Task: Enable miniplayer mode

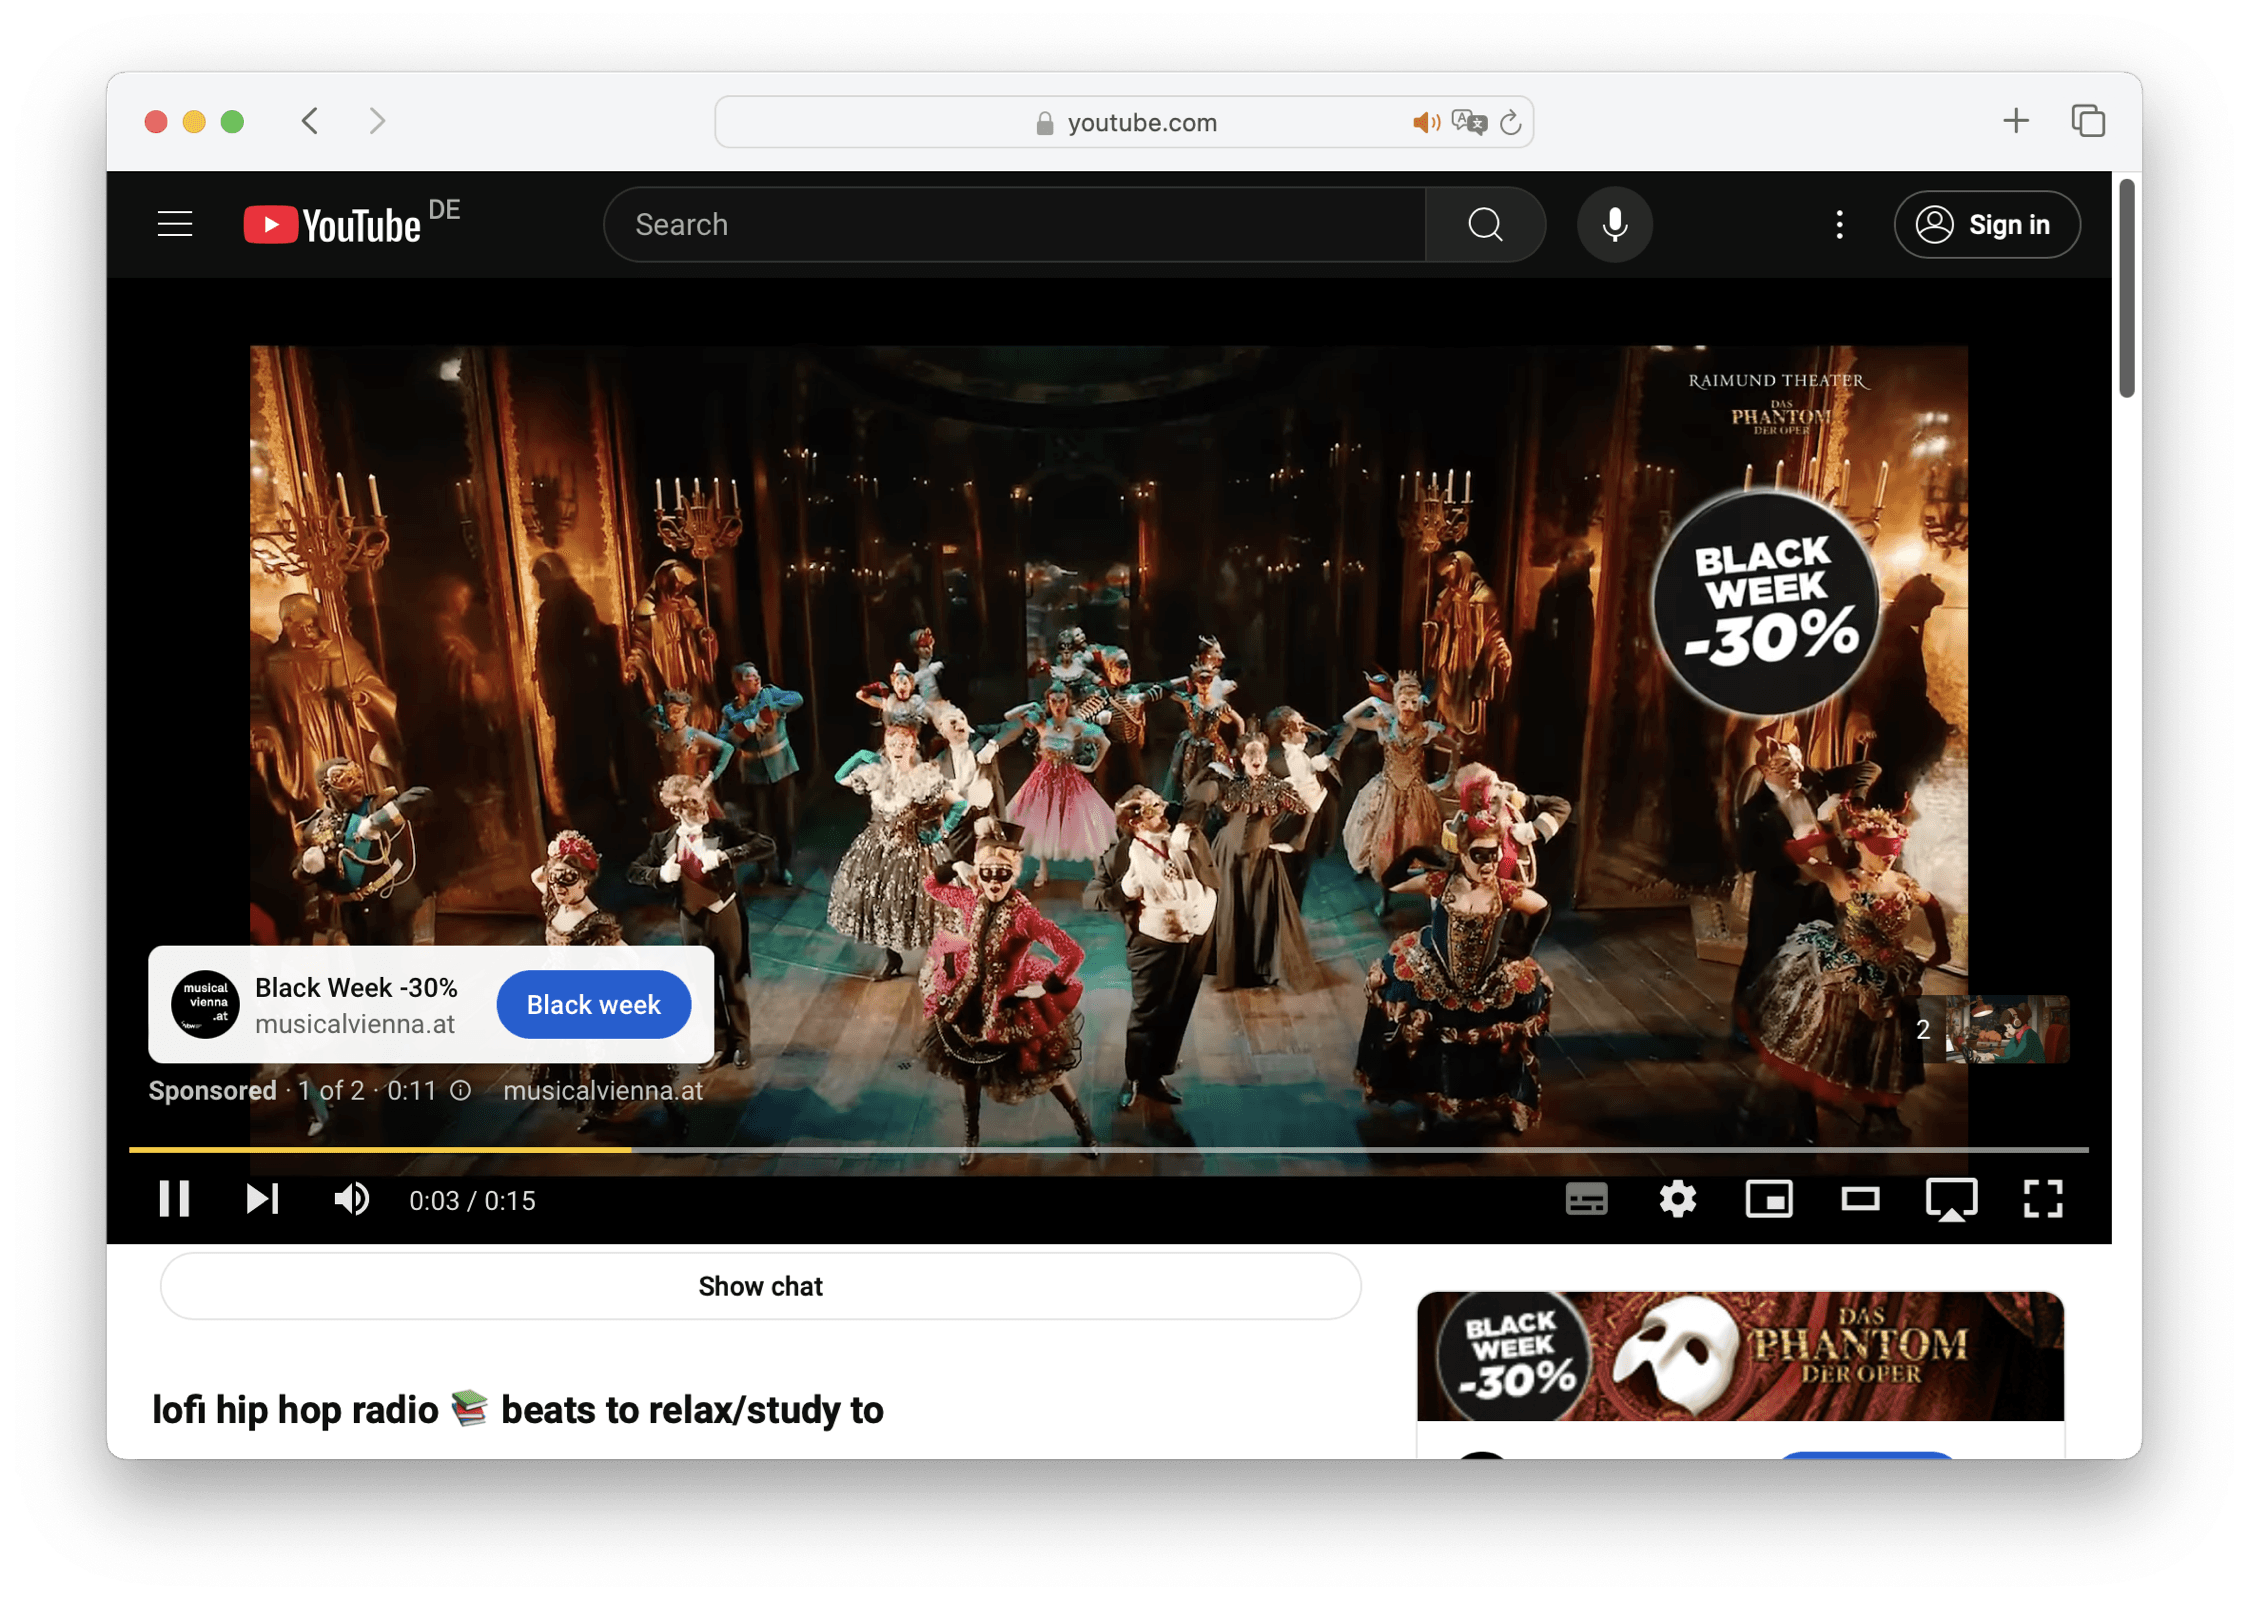Action: click(1768, 1199)
